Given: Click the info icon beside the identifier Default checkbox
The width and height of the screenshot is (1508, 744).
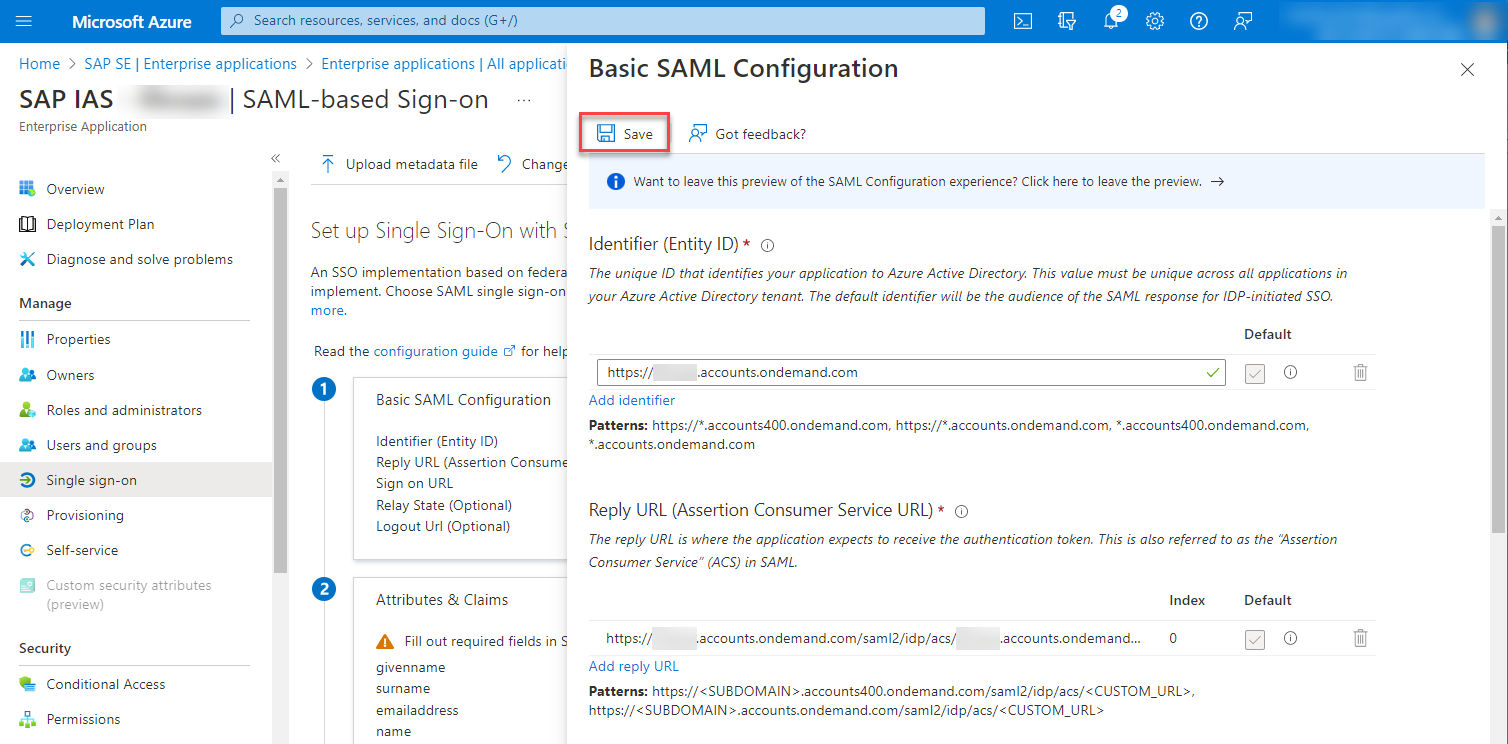Looking at the screenshot, I should click(1290, 372).
